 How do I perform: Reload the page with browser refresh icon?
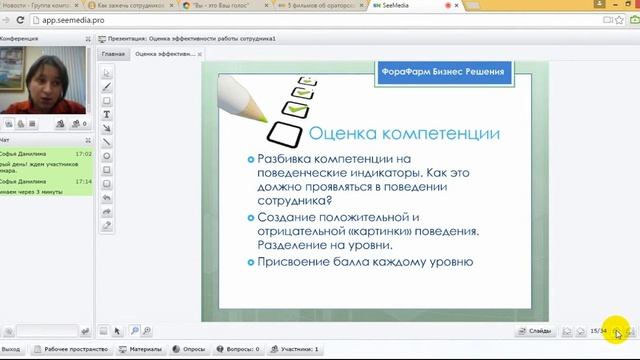20,20
